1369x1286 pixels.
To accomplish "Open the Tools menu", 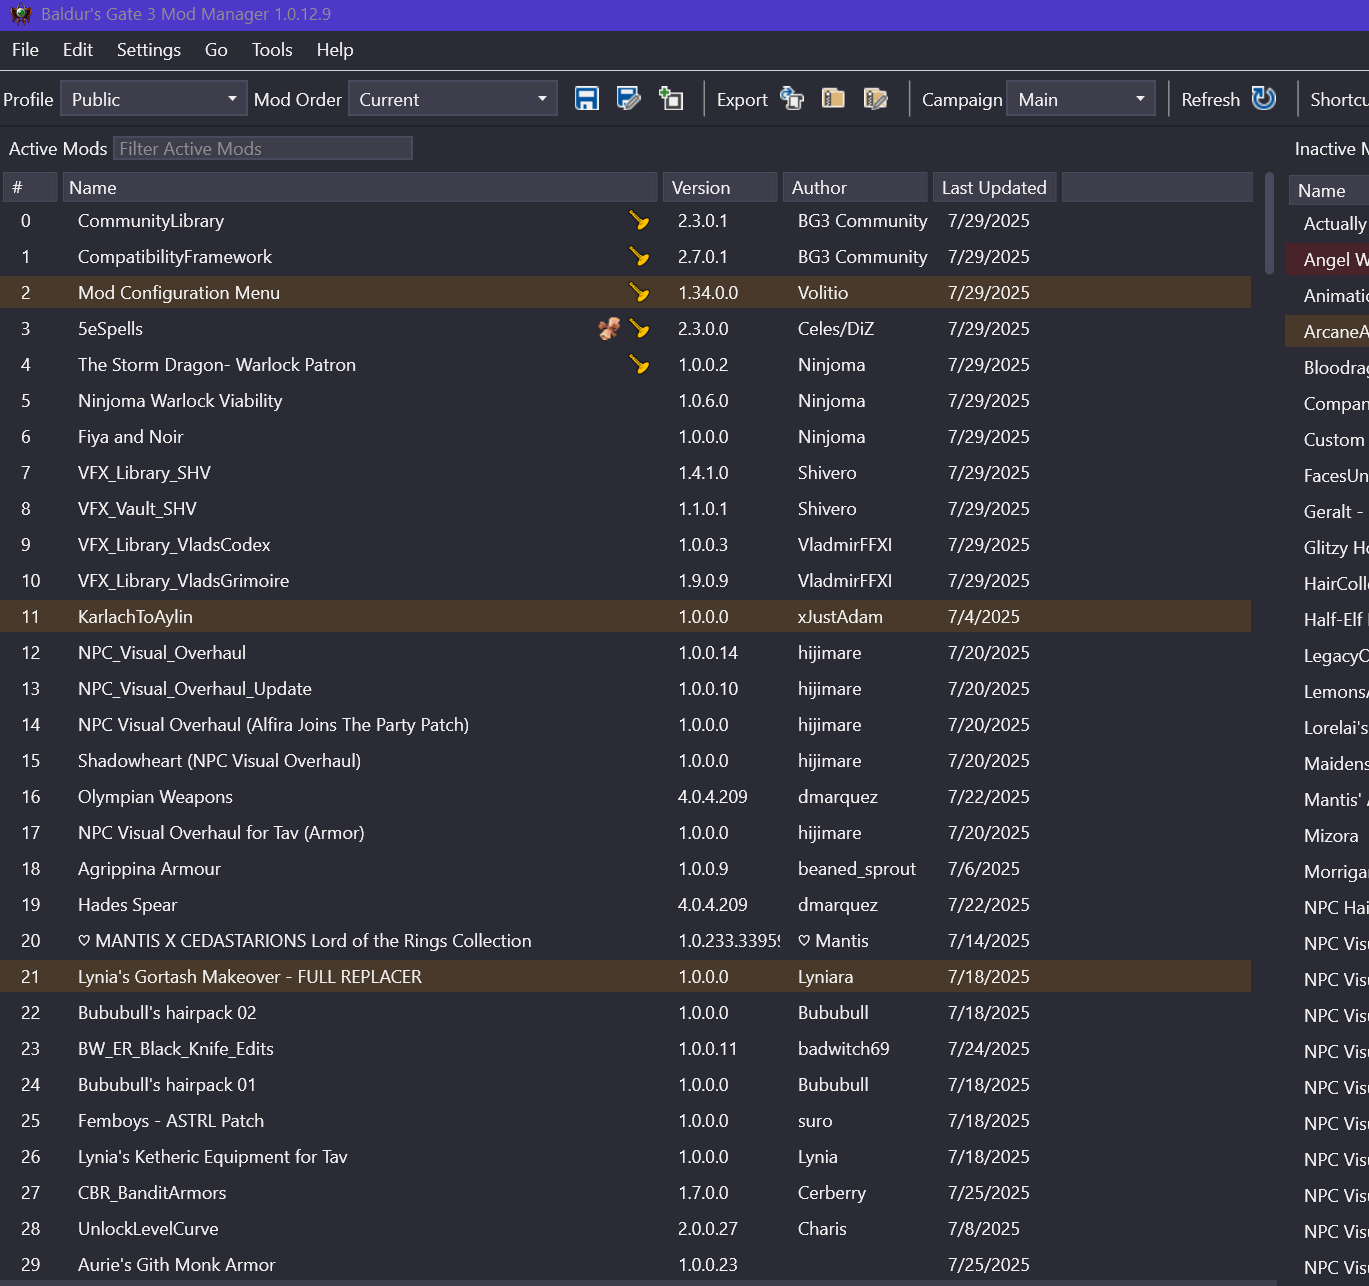I will coord(272,50).
